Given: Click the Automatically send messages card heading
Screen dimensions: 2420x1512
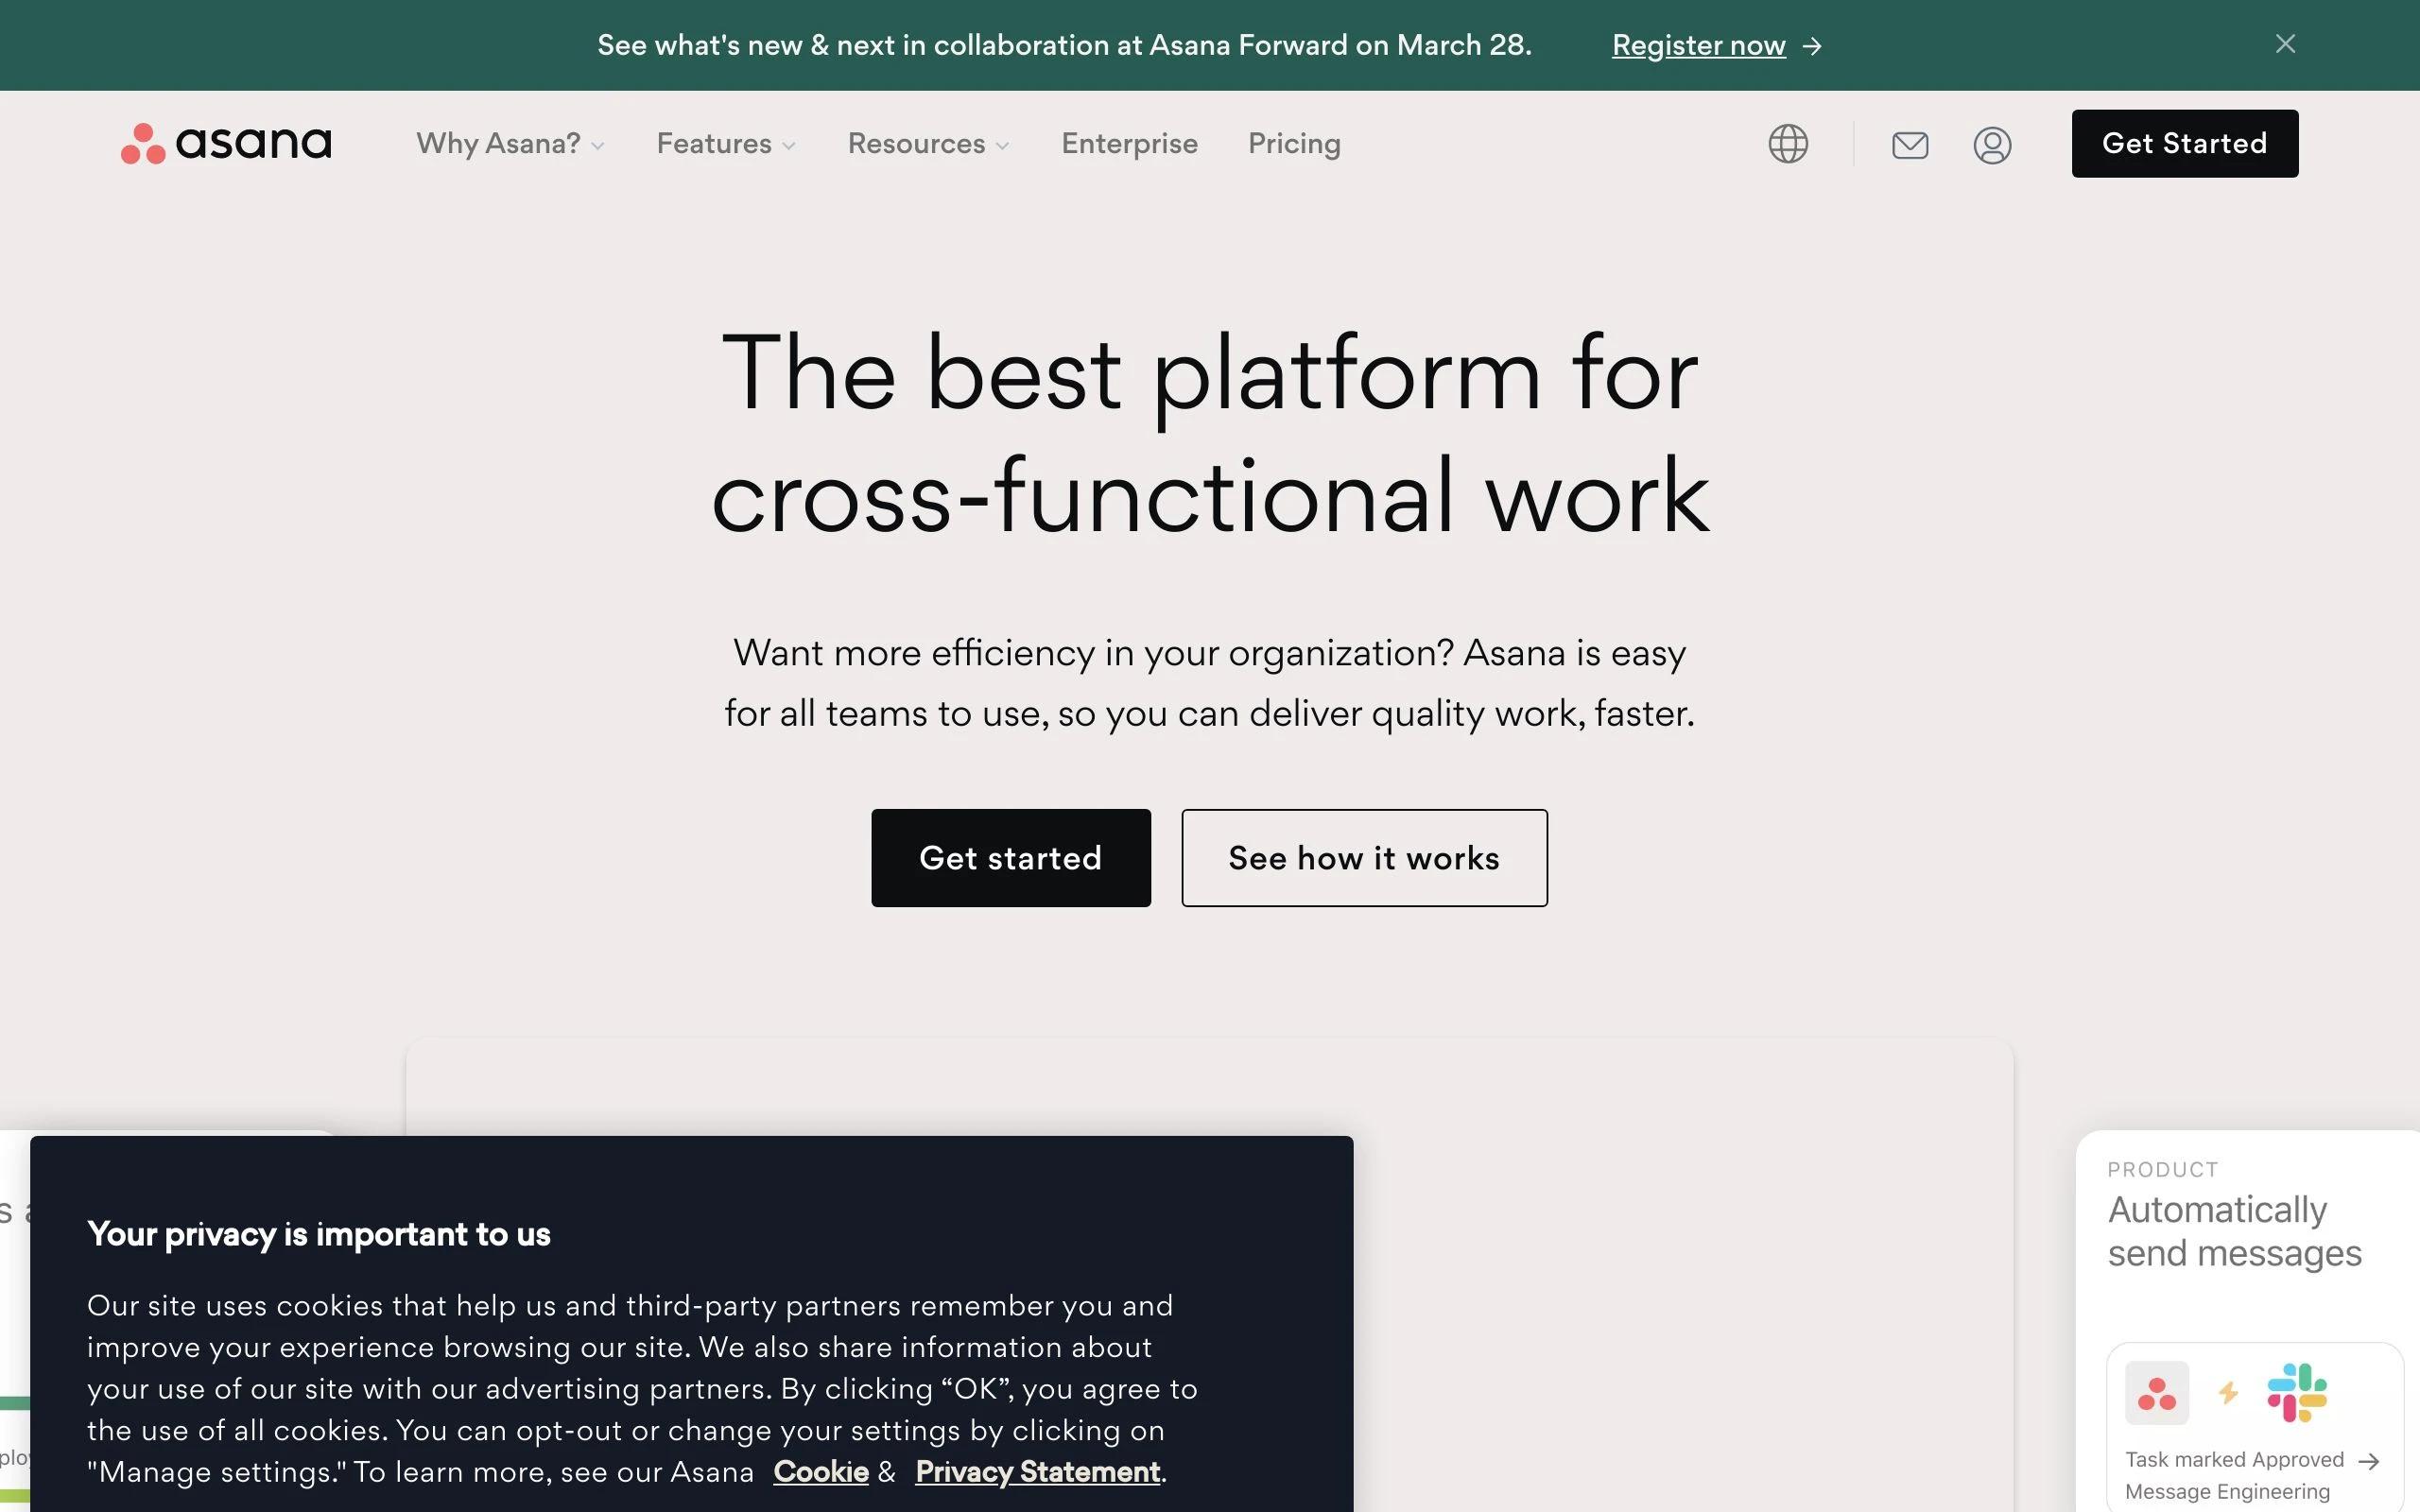Looking at the screenshot, I should point(2234,1231).
